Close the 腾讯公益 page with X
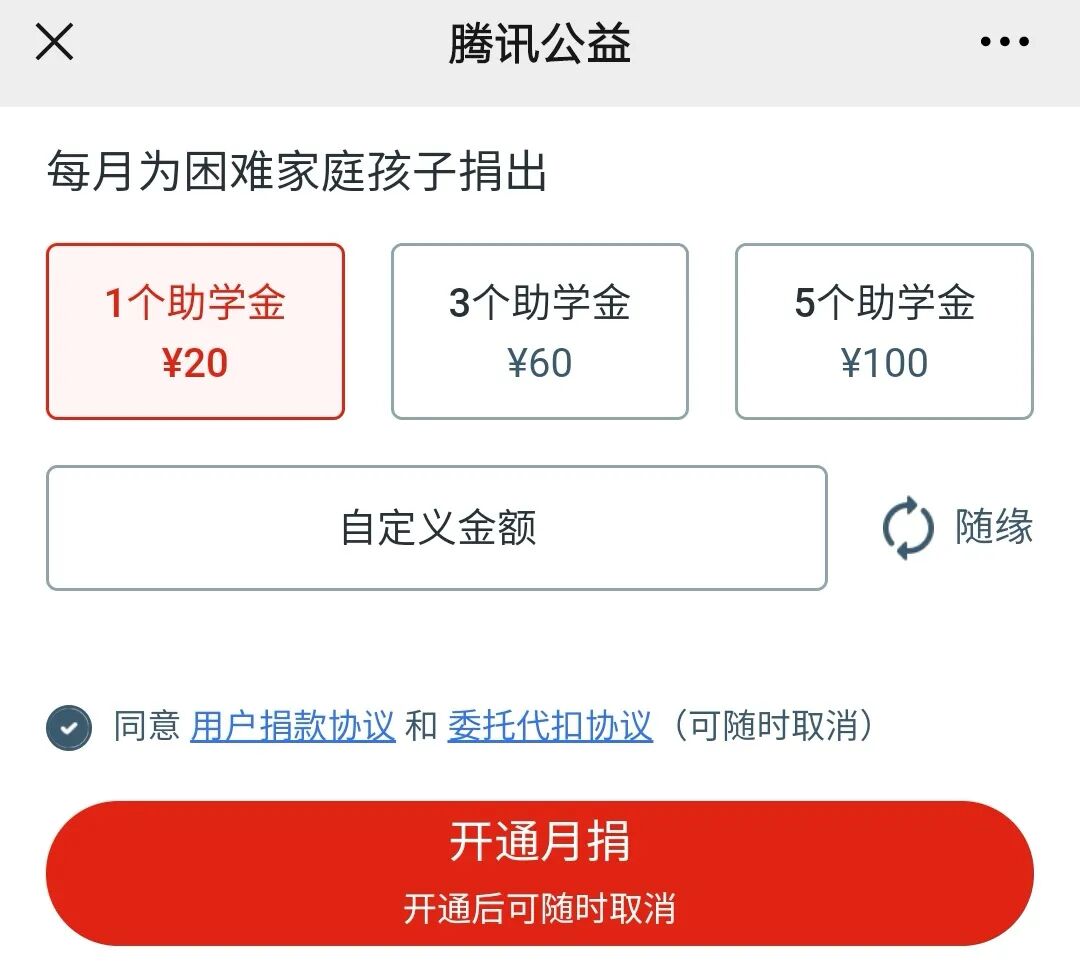1080x975 pixels. point(54,42)
